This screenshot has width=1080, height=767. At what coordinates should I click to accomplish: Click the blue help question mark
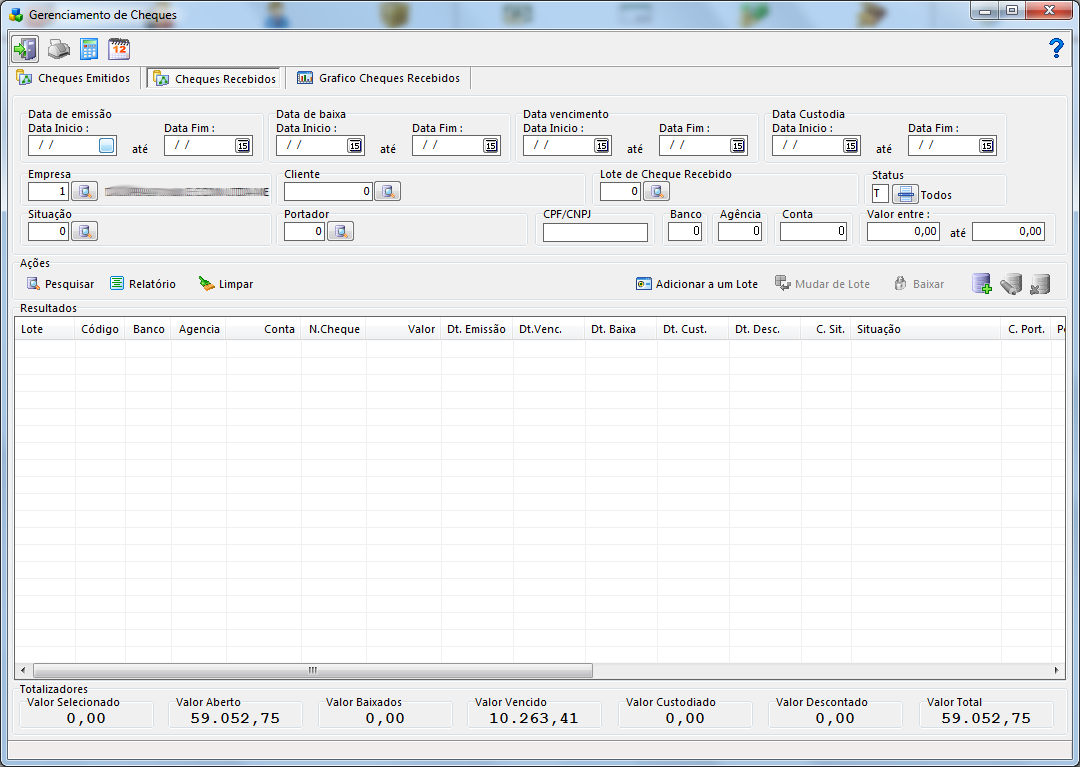click(x=1056, y=48)
